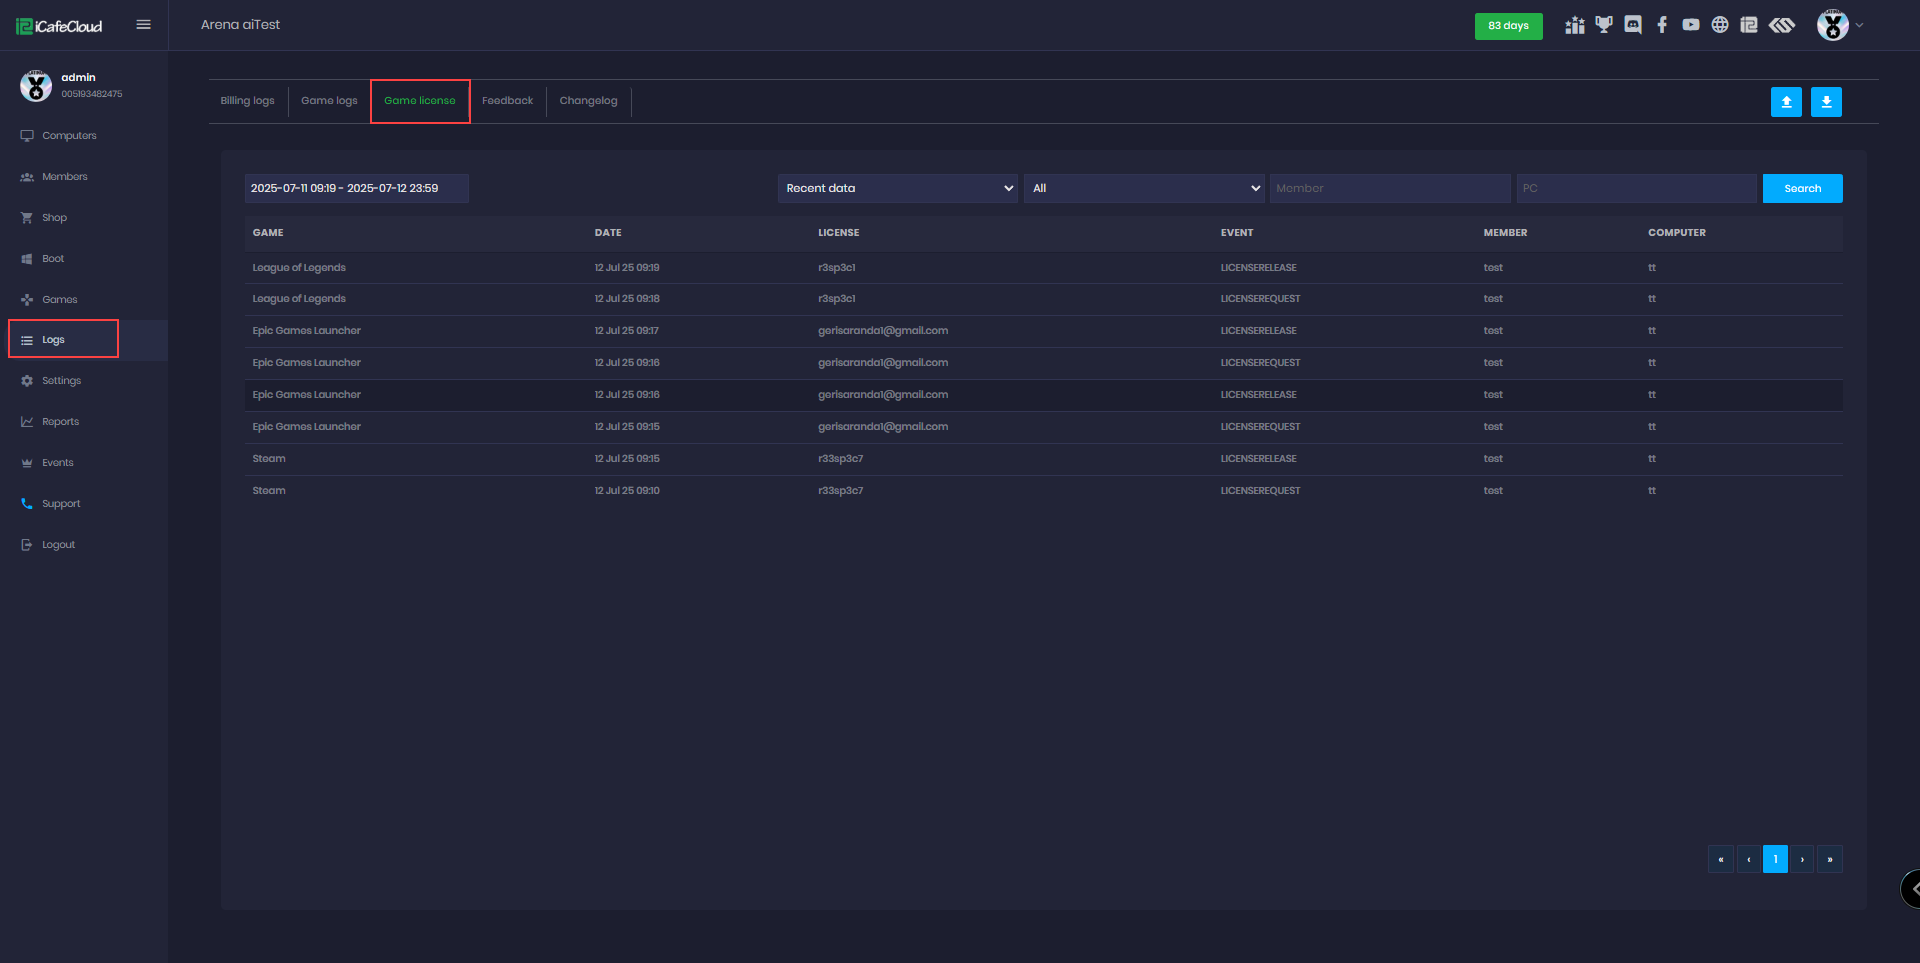
Task: Click the Discord icon in header
Action: point(1633,25)
